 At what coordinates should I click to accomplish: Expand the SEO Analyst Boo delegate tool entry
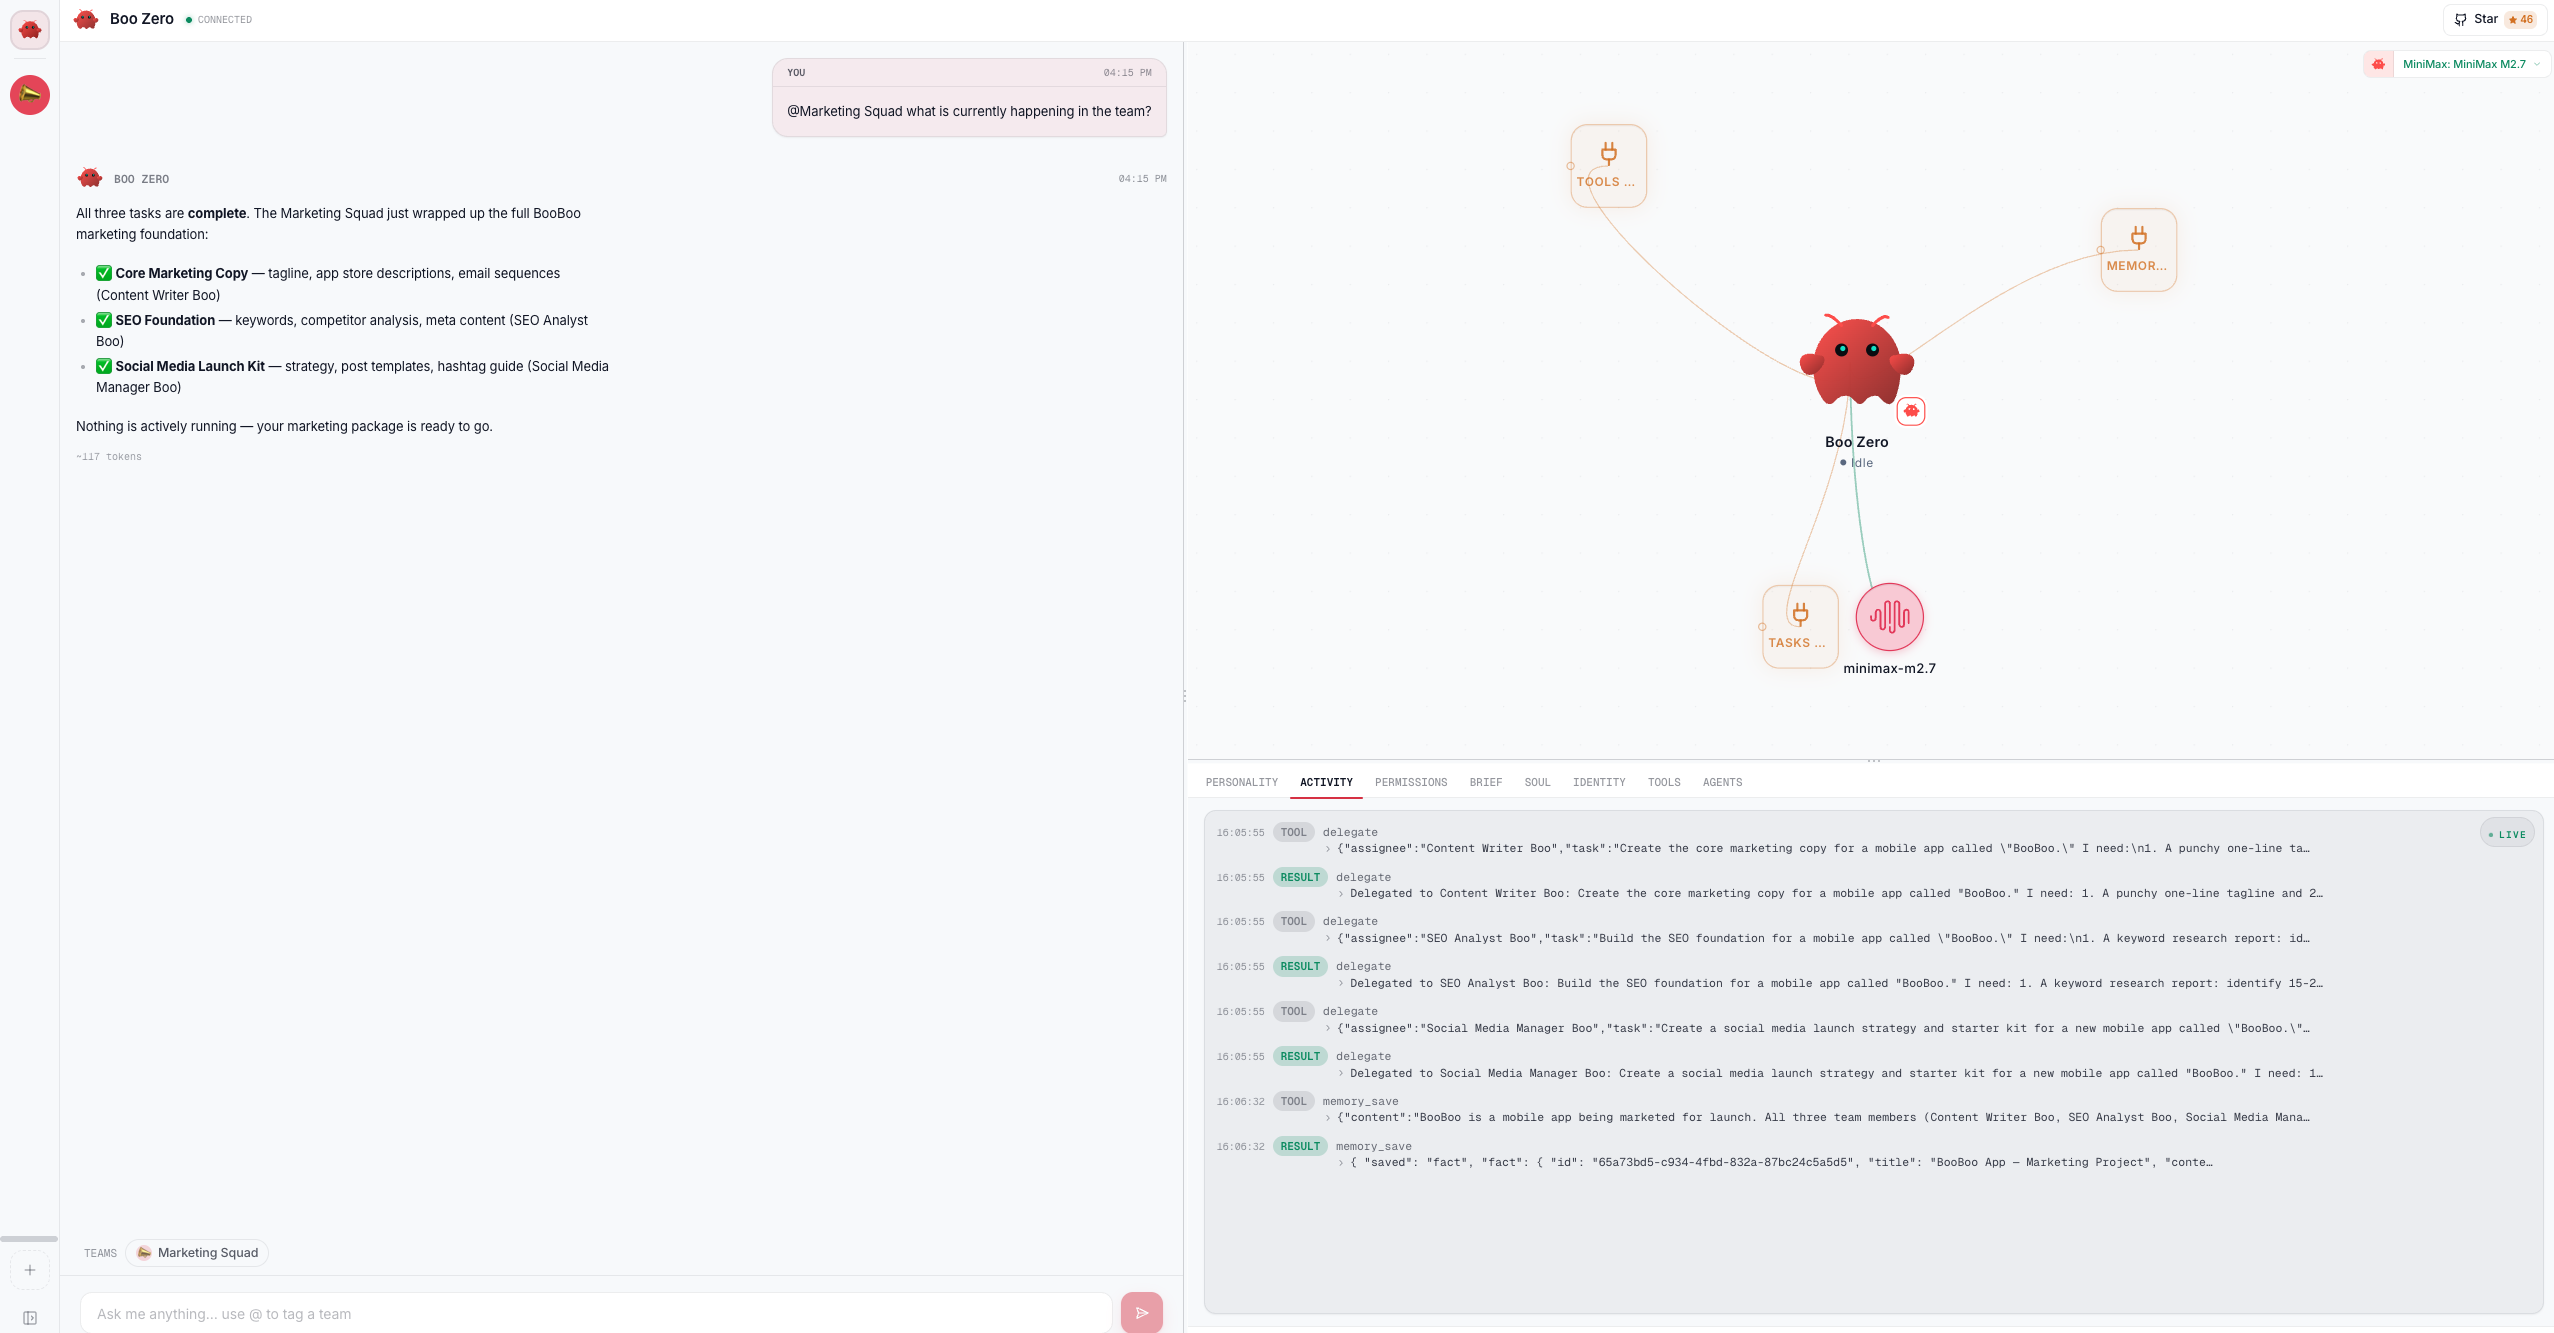click(x=1817, y=938)
